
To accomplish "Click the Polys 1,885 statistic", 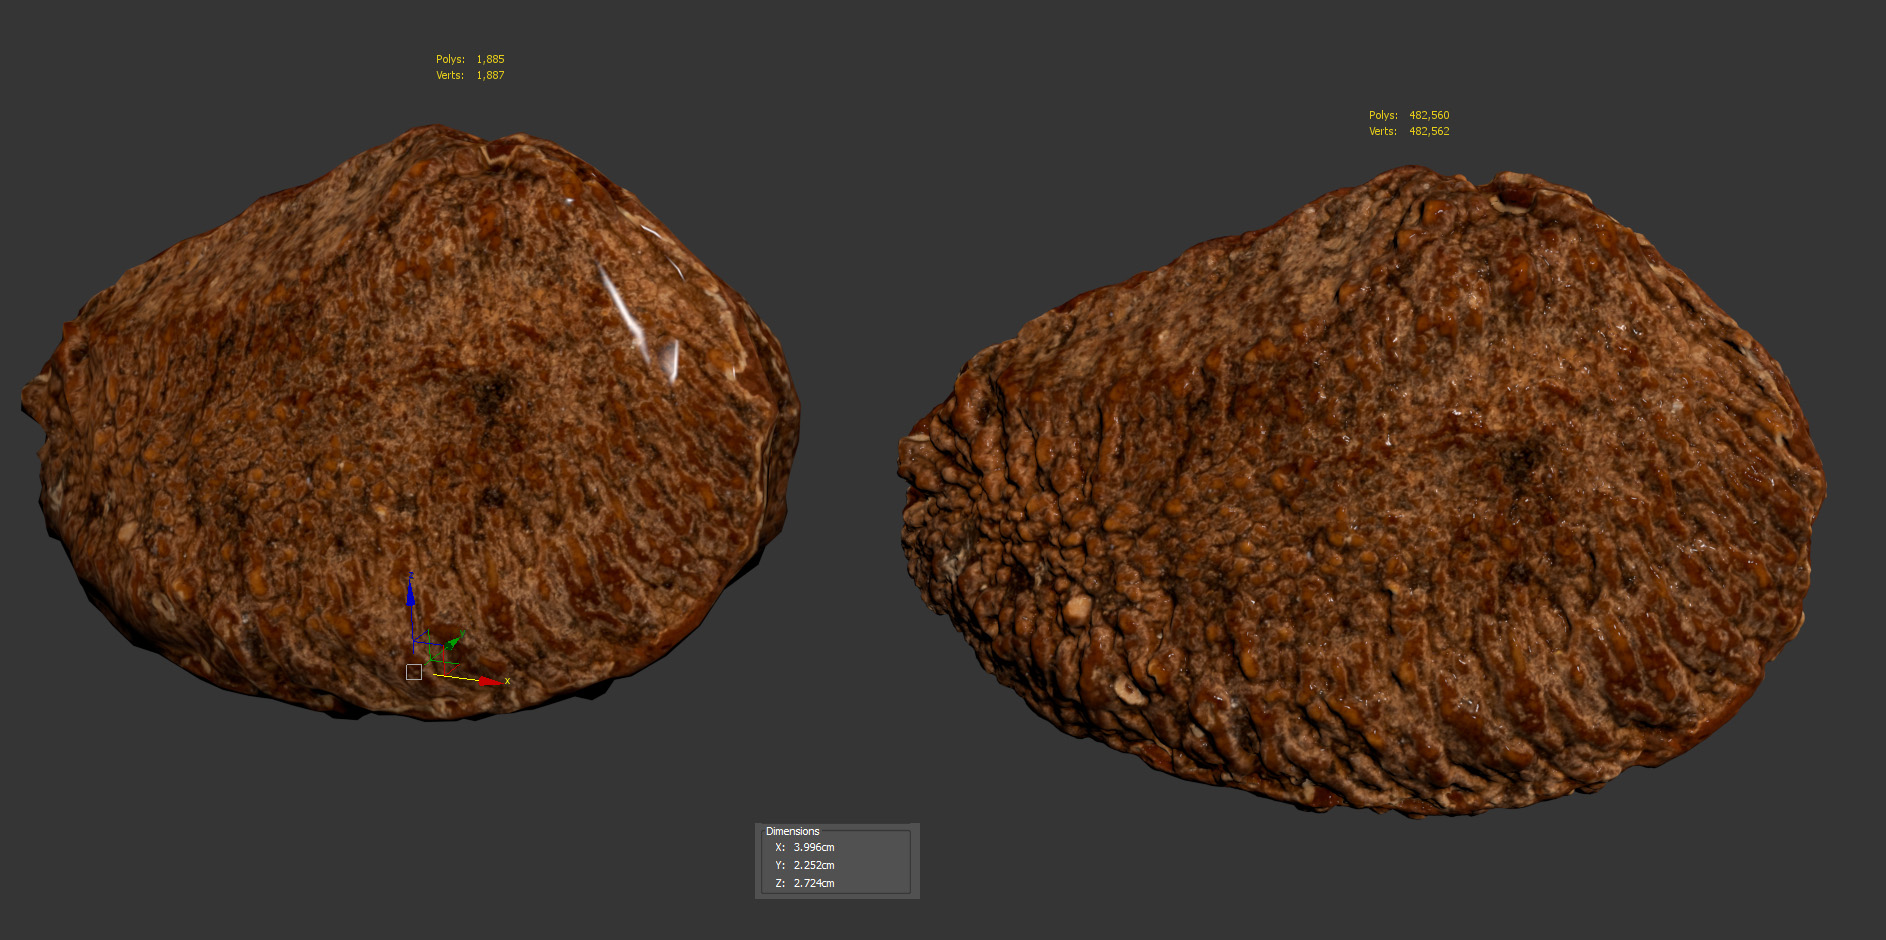I will point(470,59).
